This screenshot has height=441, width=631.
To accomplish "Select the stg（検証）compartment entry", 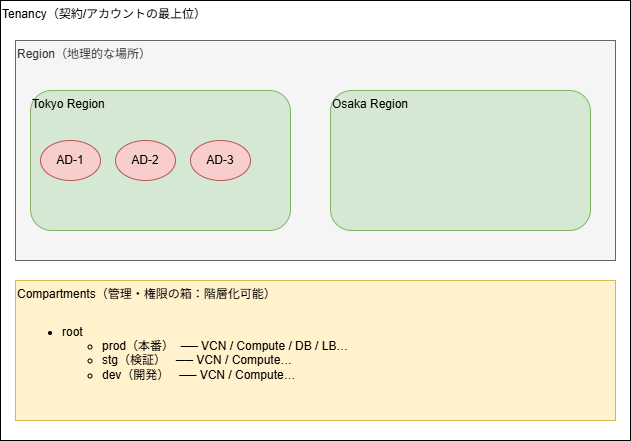I will [131, 360].
